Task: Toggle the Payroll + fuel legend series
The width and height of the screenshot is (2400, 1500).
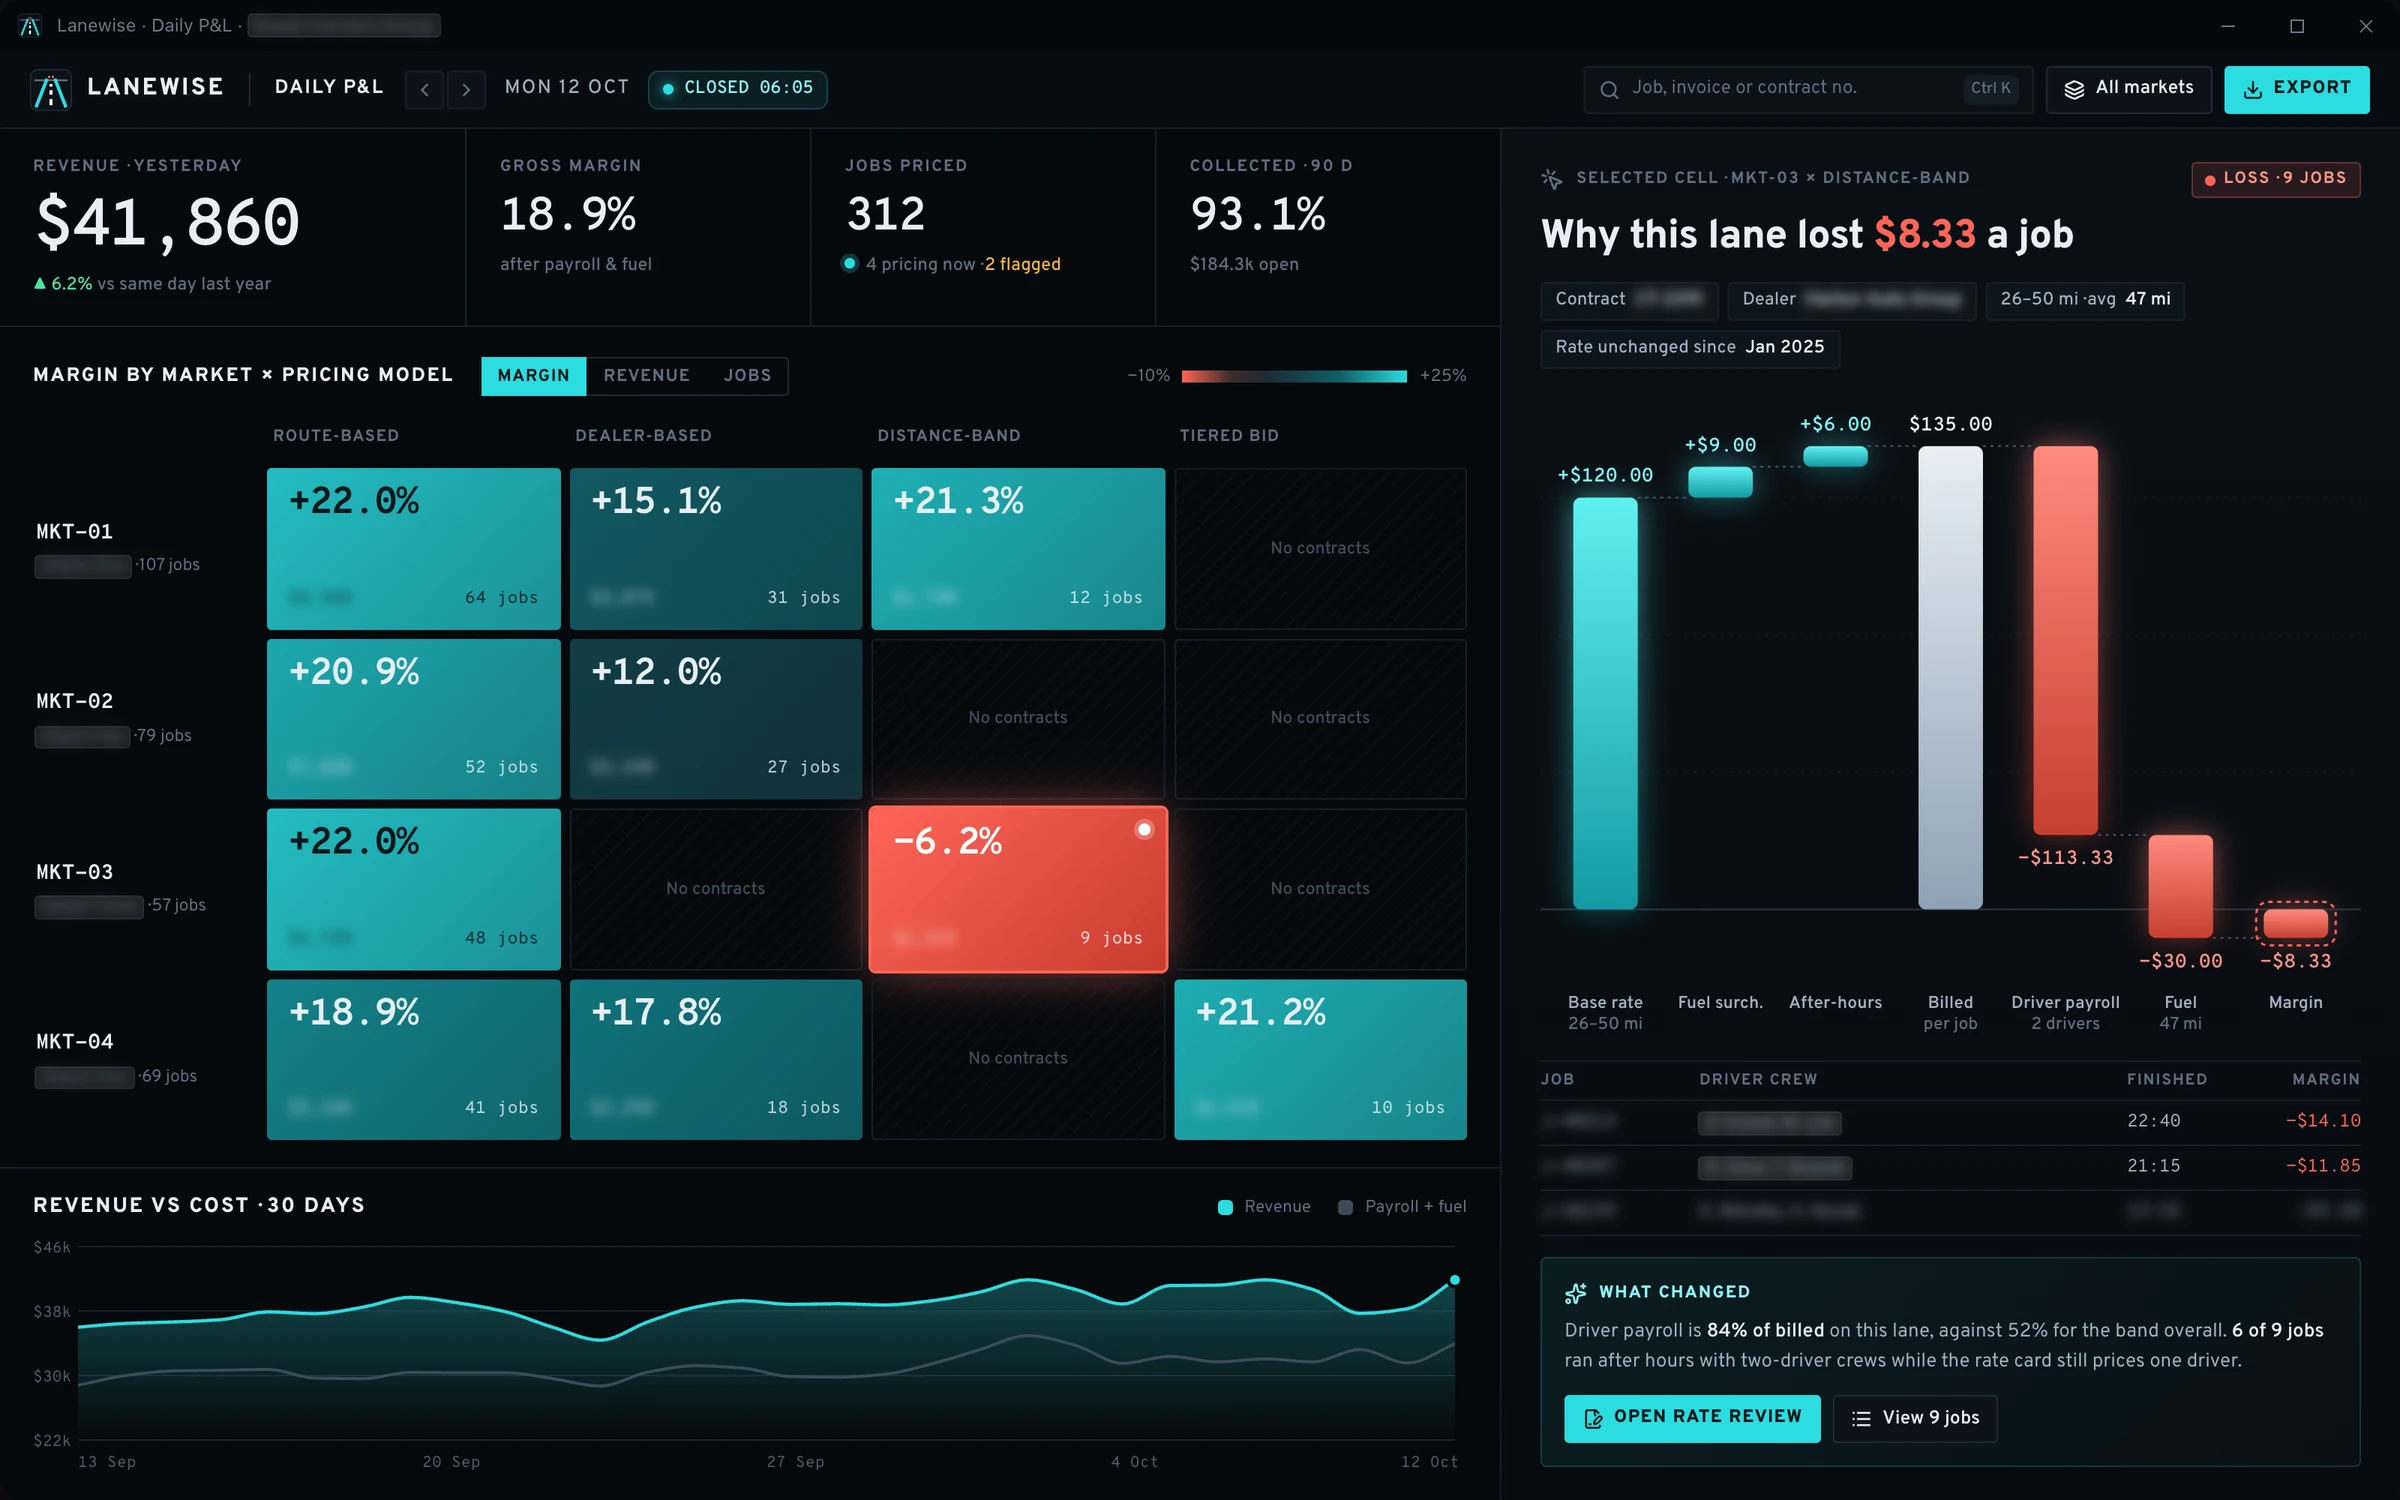Action: click(x=1402, y=1207)
